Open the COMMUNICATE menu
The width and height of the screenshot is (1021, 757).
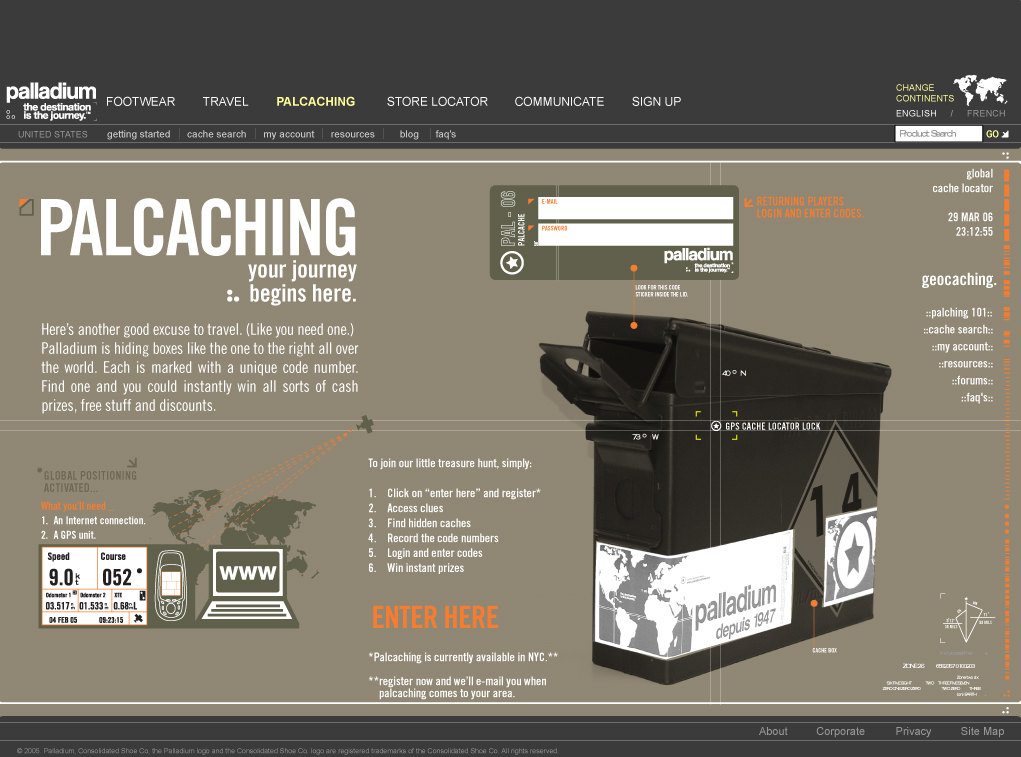coord(559,102)
